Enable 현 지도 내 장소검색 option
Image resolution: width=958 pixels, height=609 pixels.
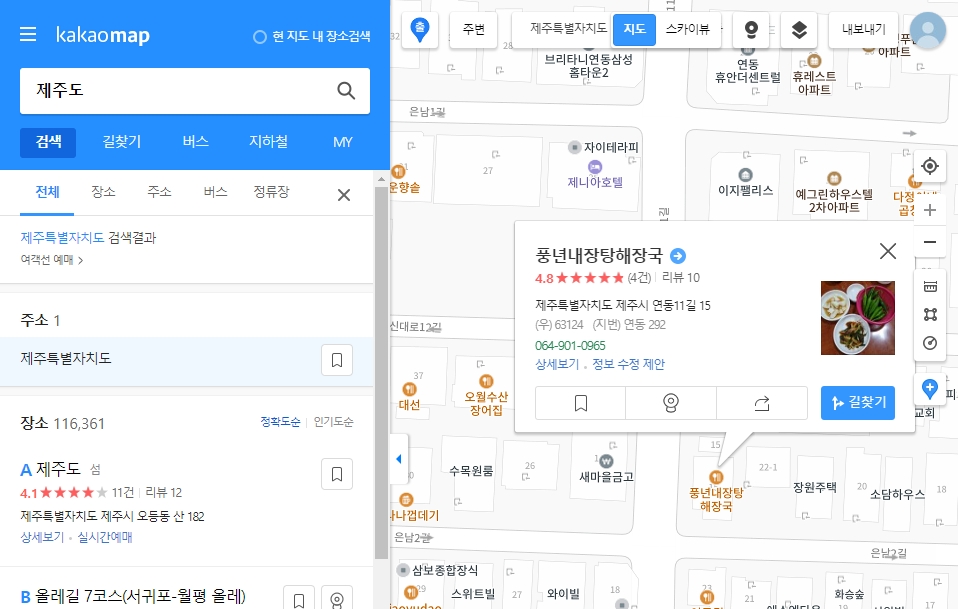(312, 37)
